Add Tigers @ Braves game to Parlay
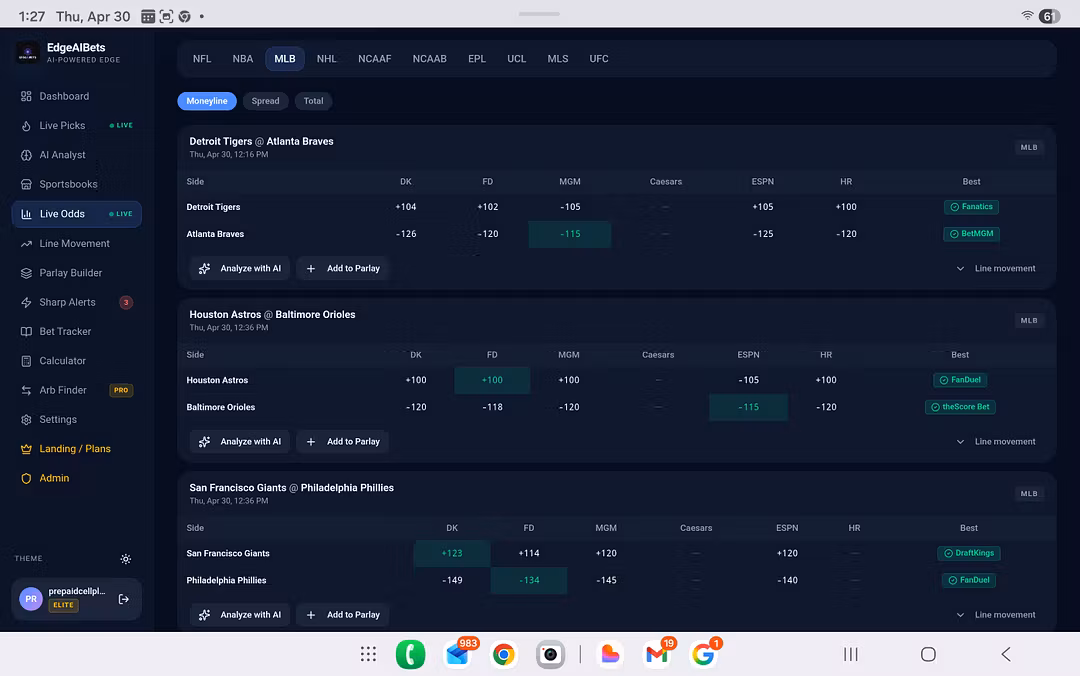 (x=343, y=268)
